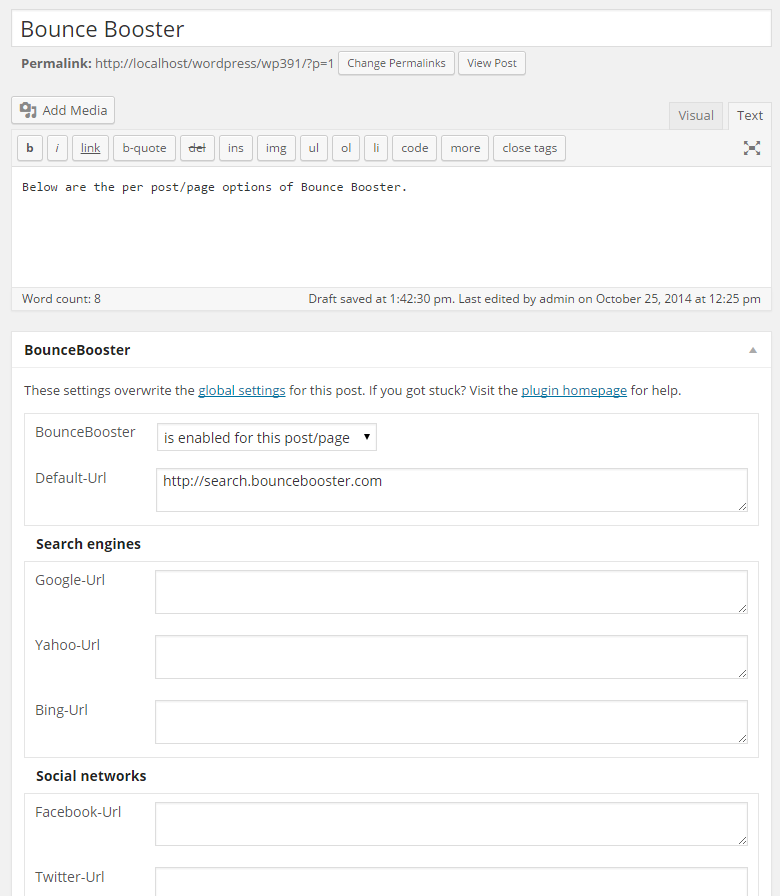Focus the Google-Url text field
780x896 pixels.
point(451,592)
